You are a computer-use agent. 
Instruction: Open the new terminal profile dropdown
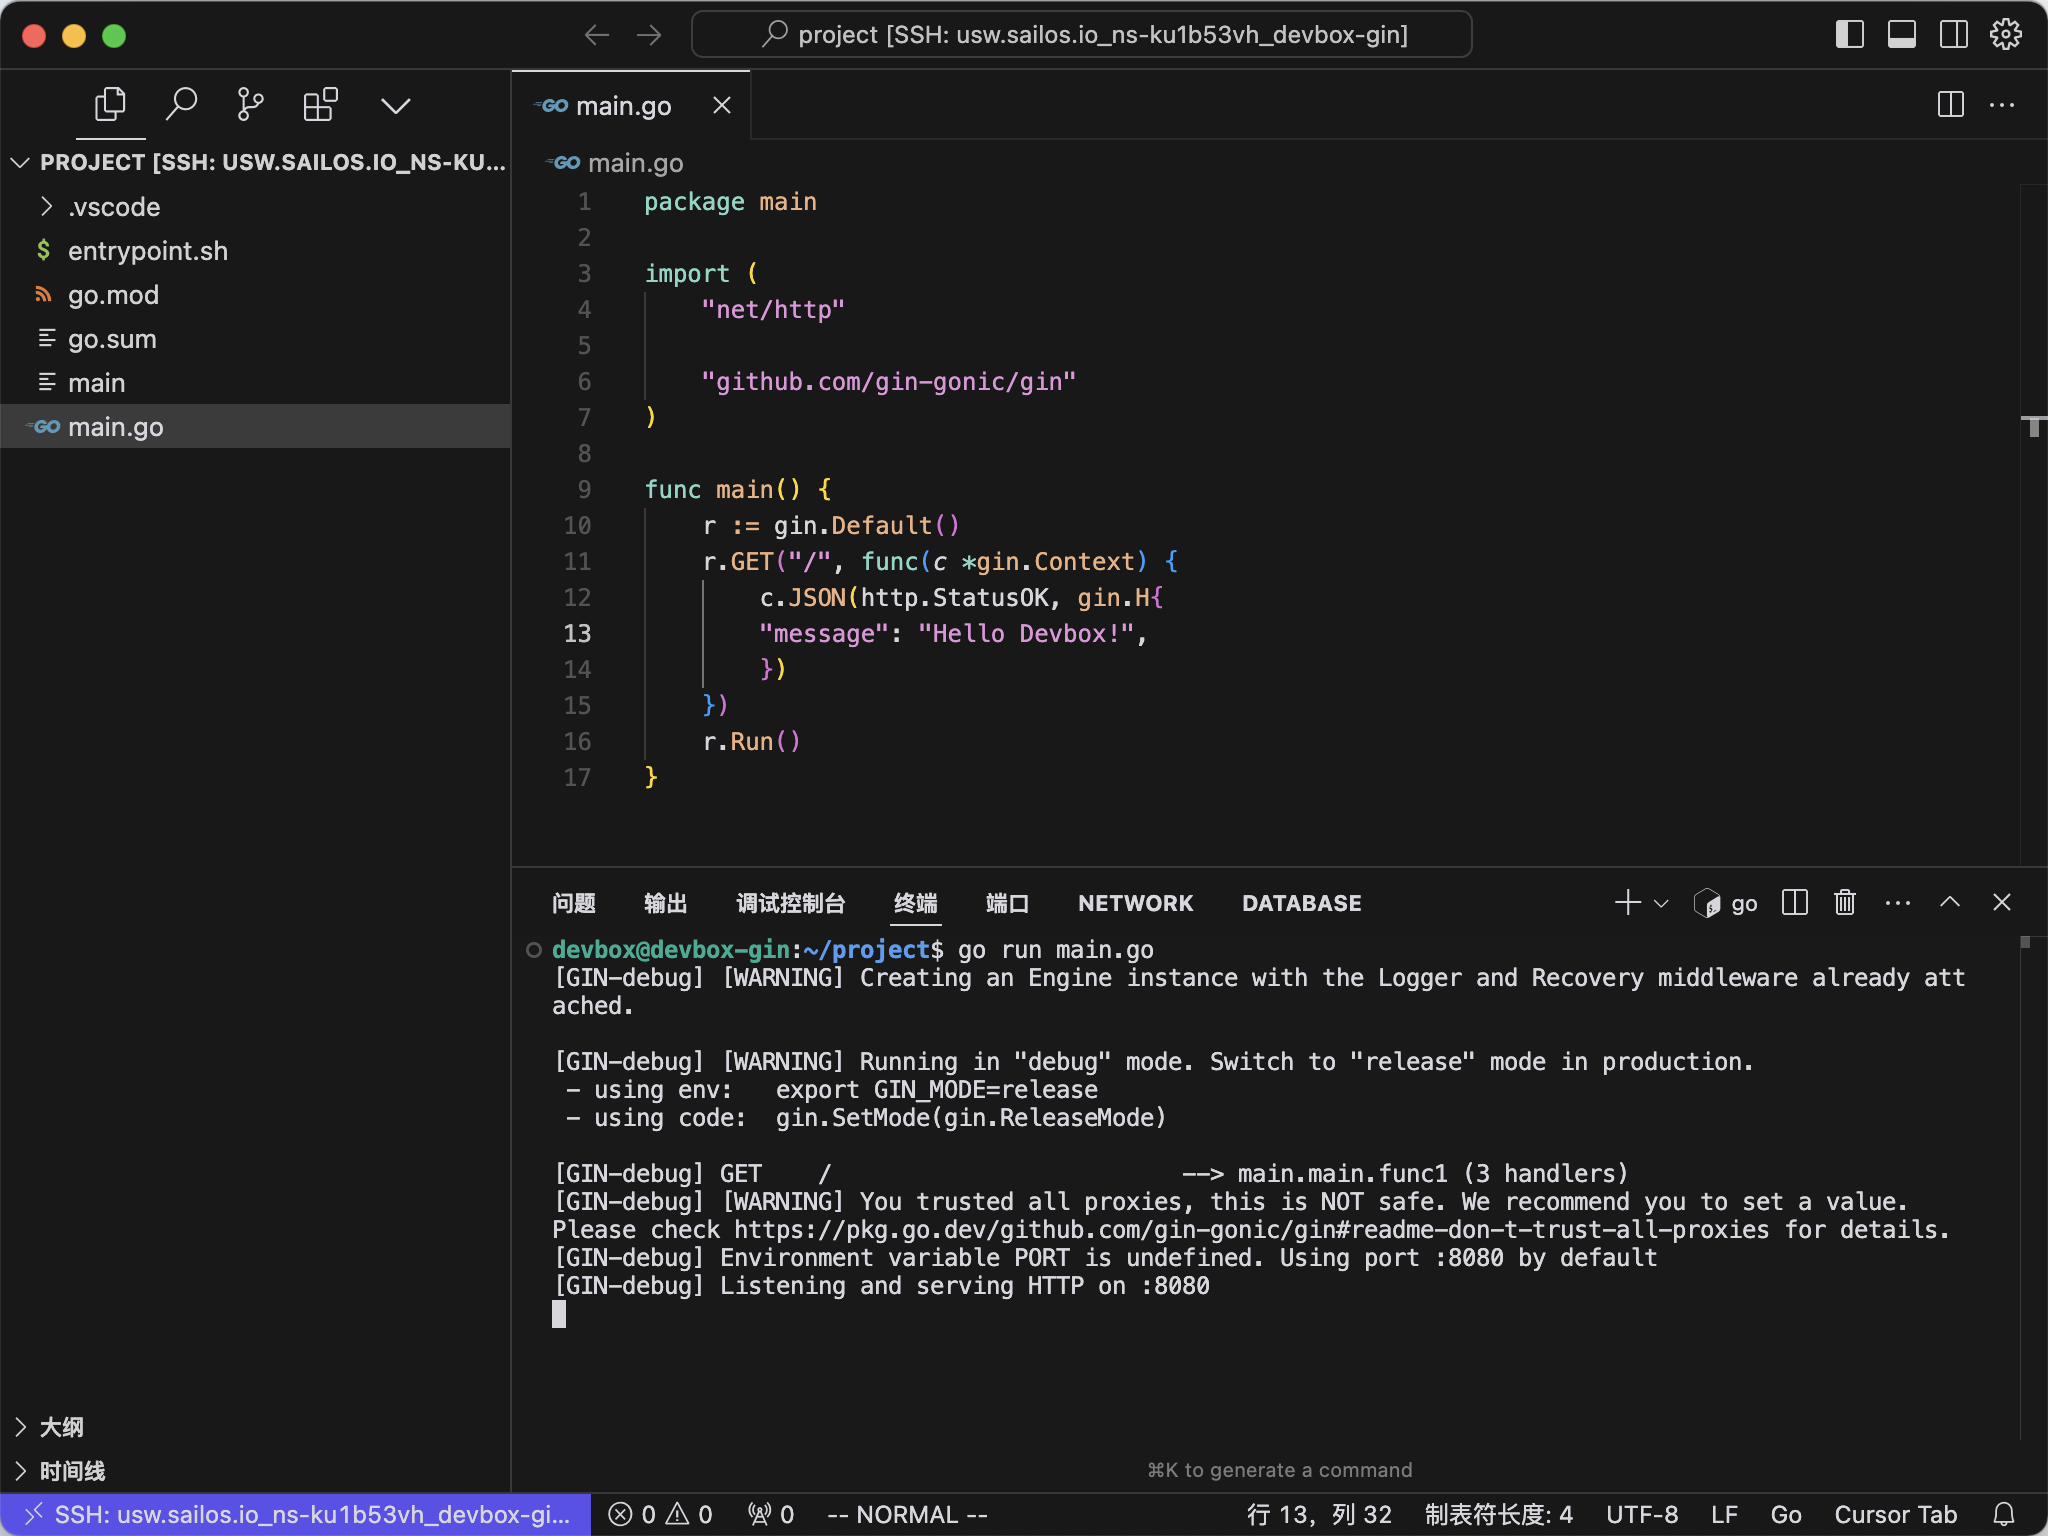(x=1661, y=904)
